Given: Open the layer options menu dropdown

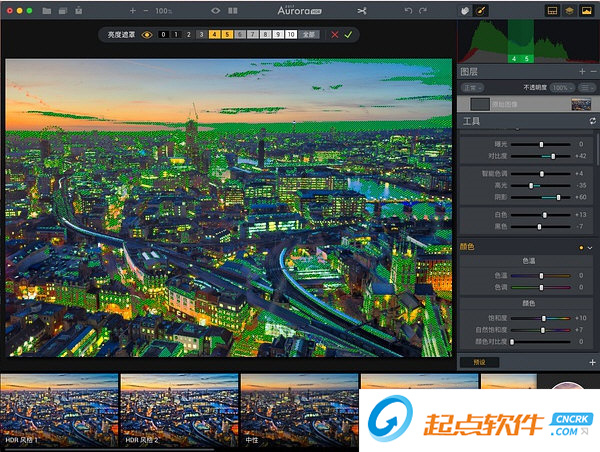Looking at the screenshot, I should tap(587, 88).
